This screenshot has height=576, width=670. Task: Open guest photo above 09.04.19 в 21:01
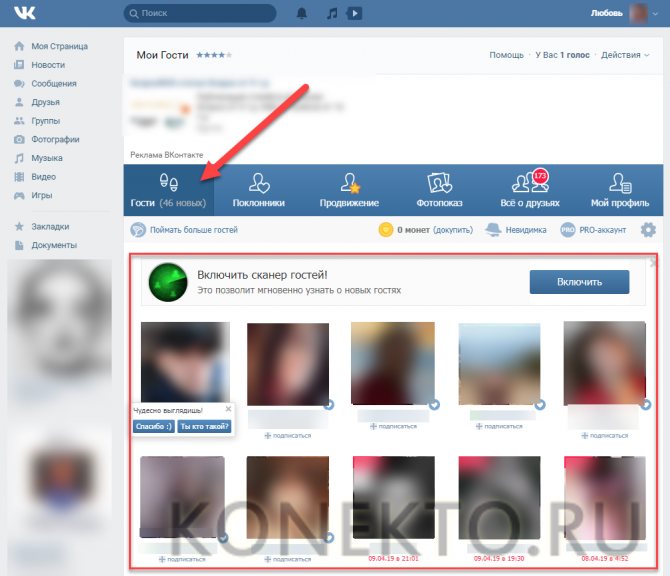pos(394,497)
